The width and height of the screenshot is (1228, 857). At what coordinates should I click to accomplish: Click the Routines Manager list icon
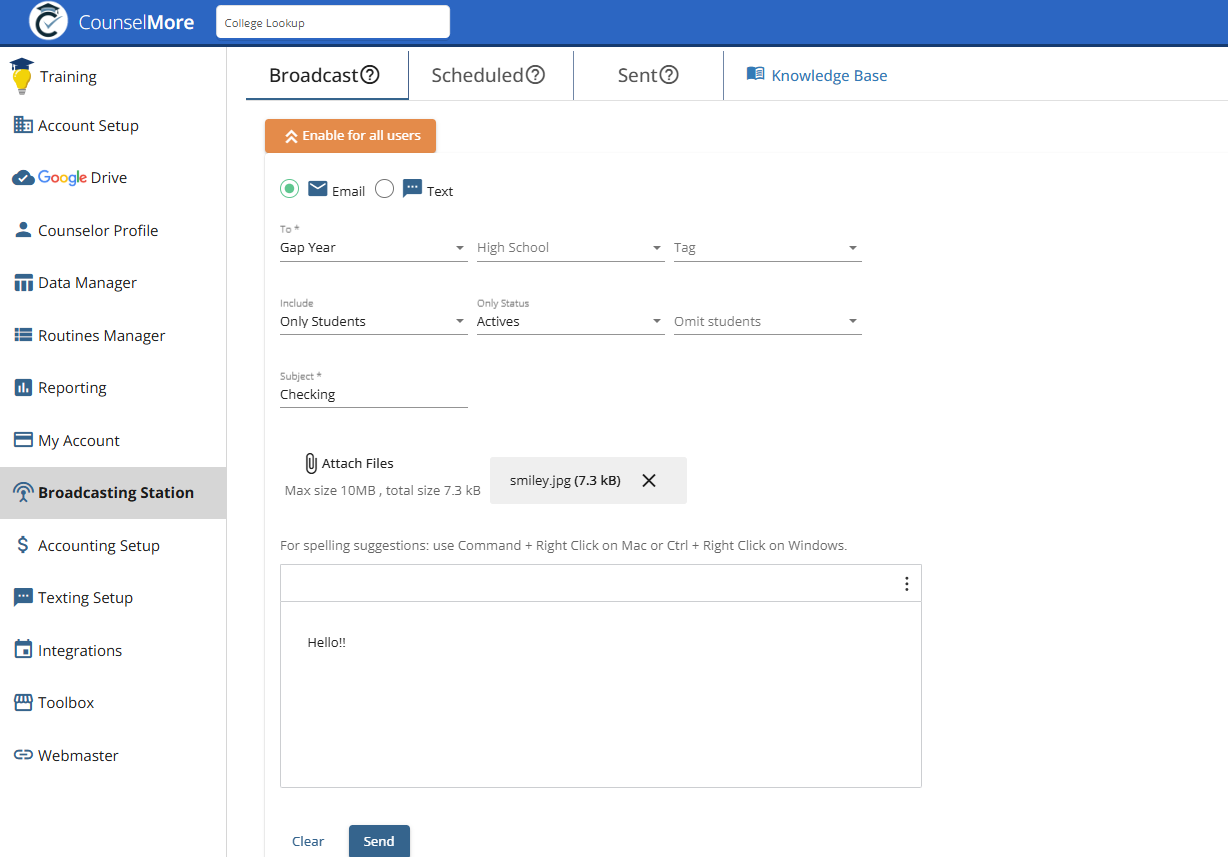point(23,335)
